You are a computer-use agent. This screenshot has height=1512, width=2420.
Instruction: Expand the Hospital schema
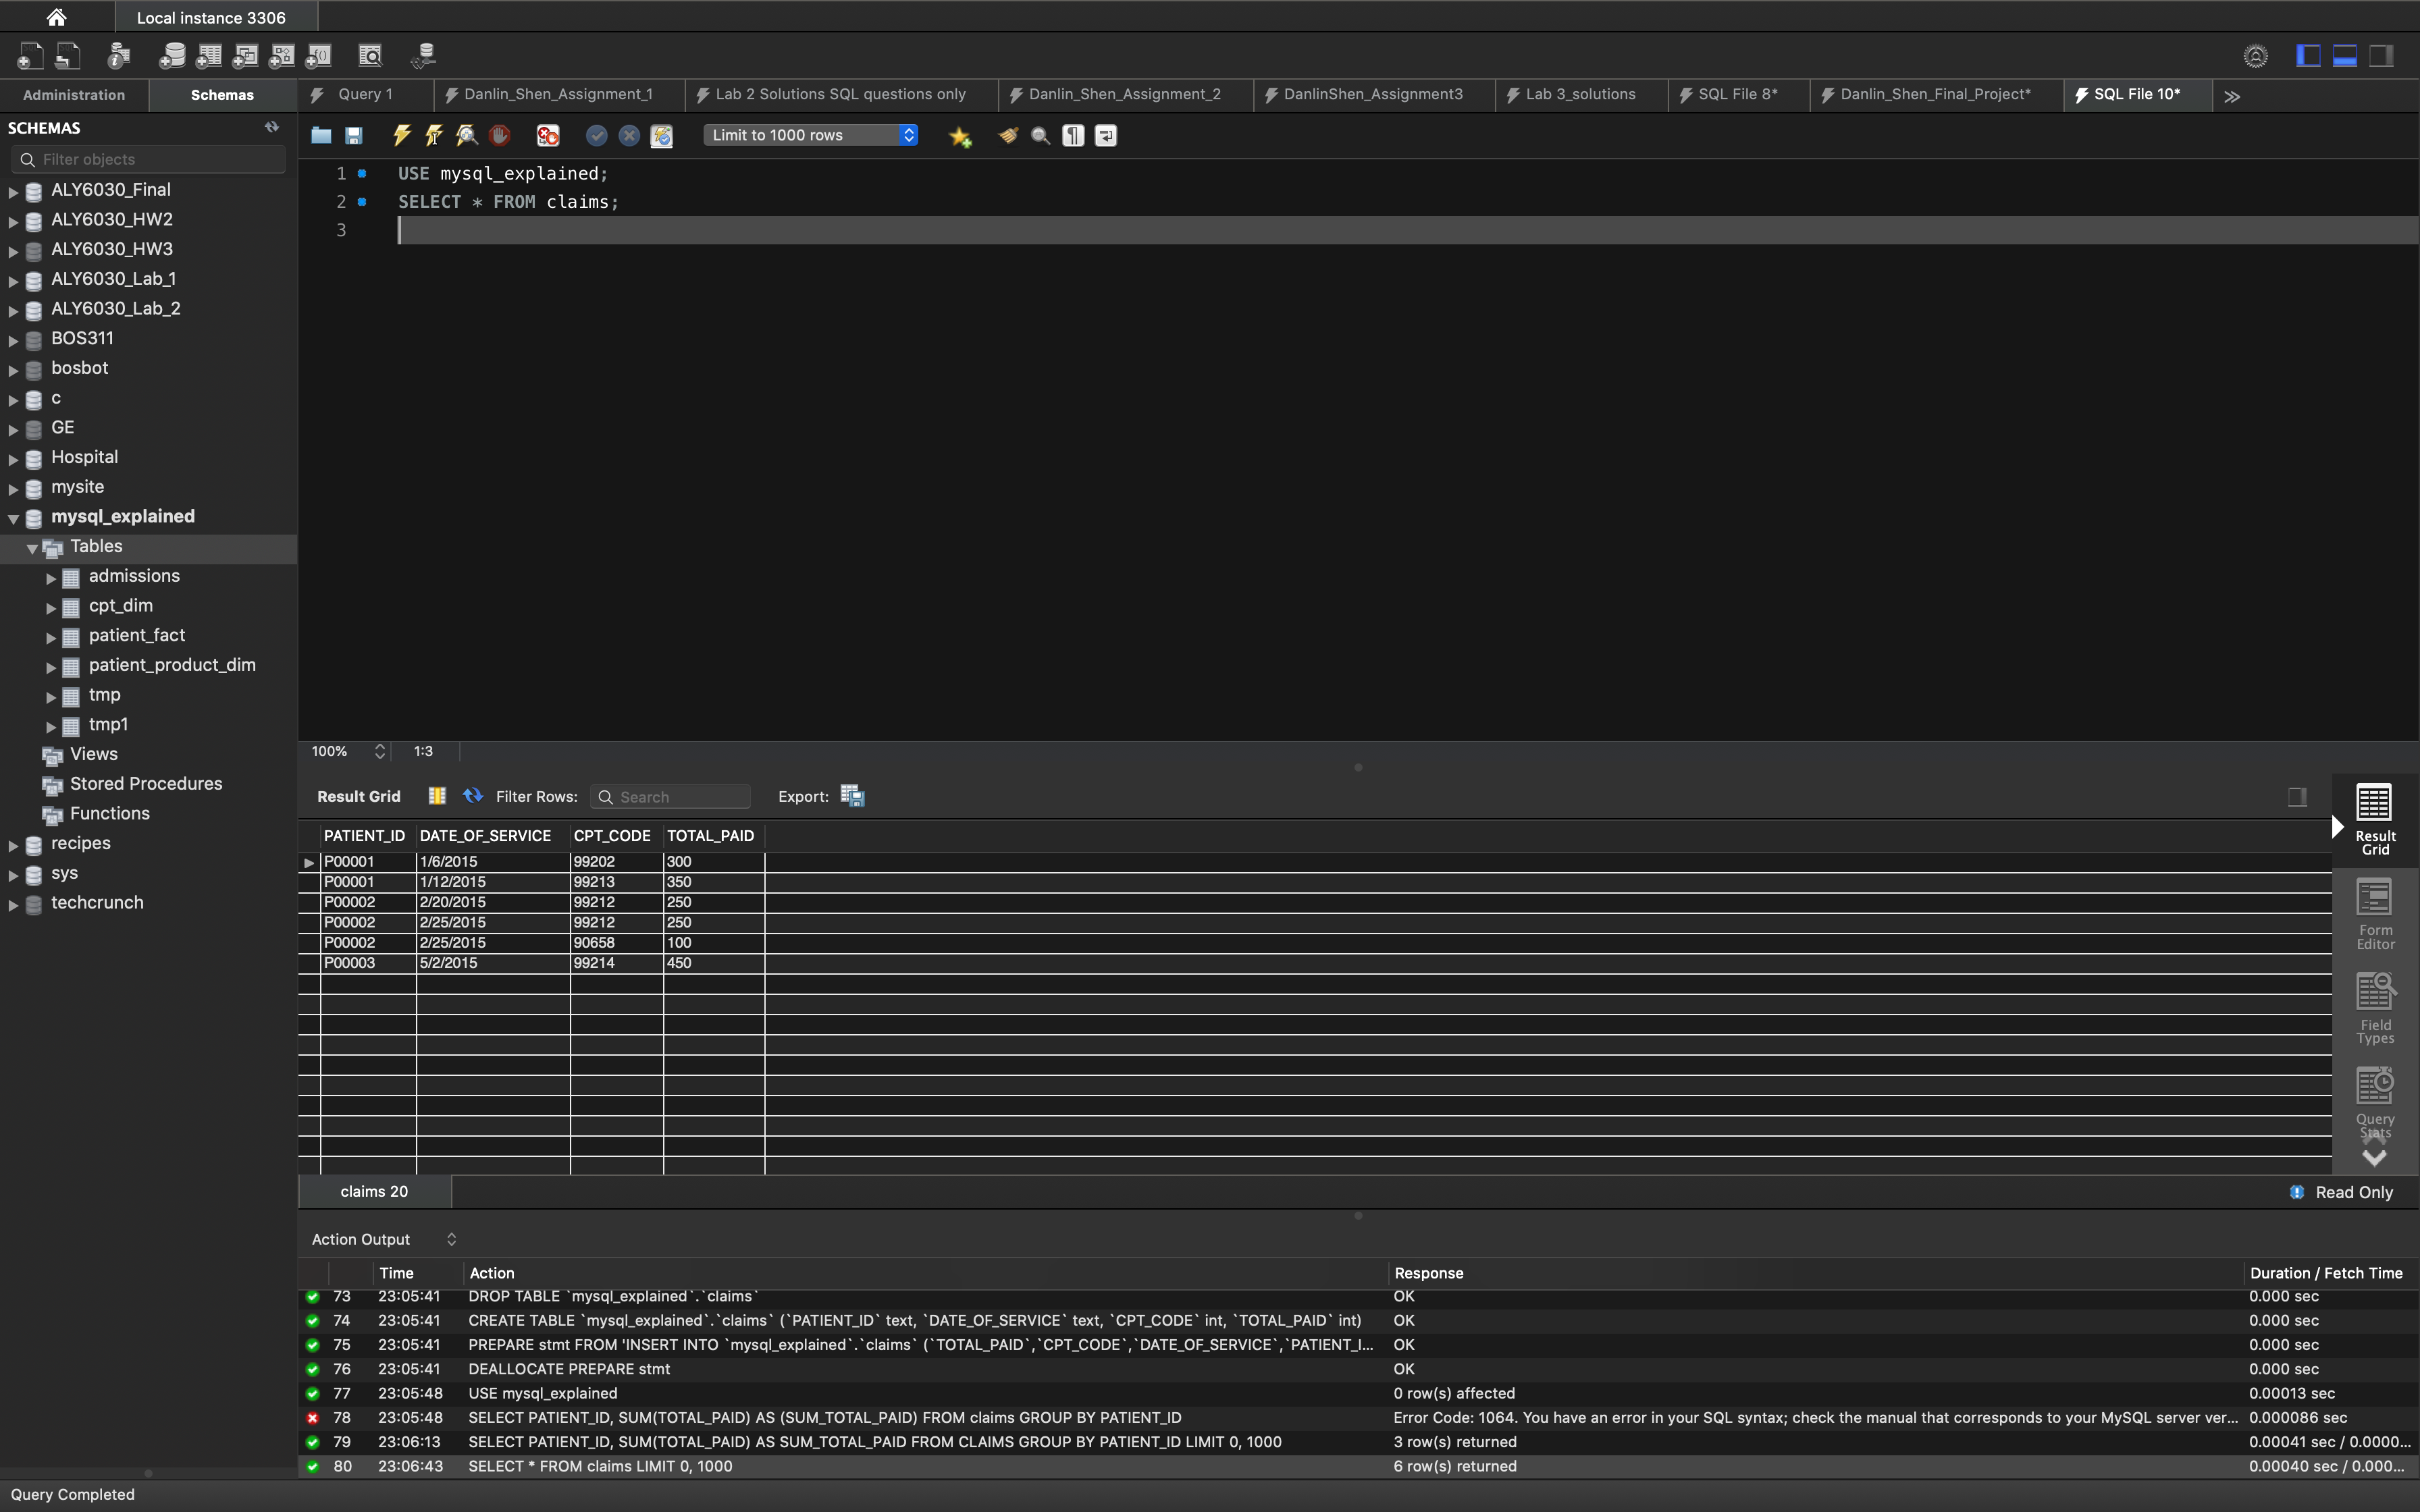pyautogui.click(x=14, y=459)
